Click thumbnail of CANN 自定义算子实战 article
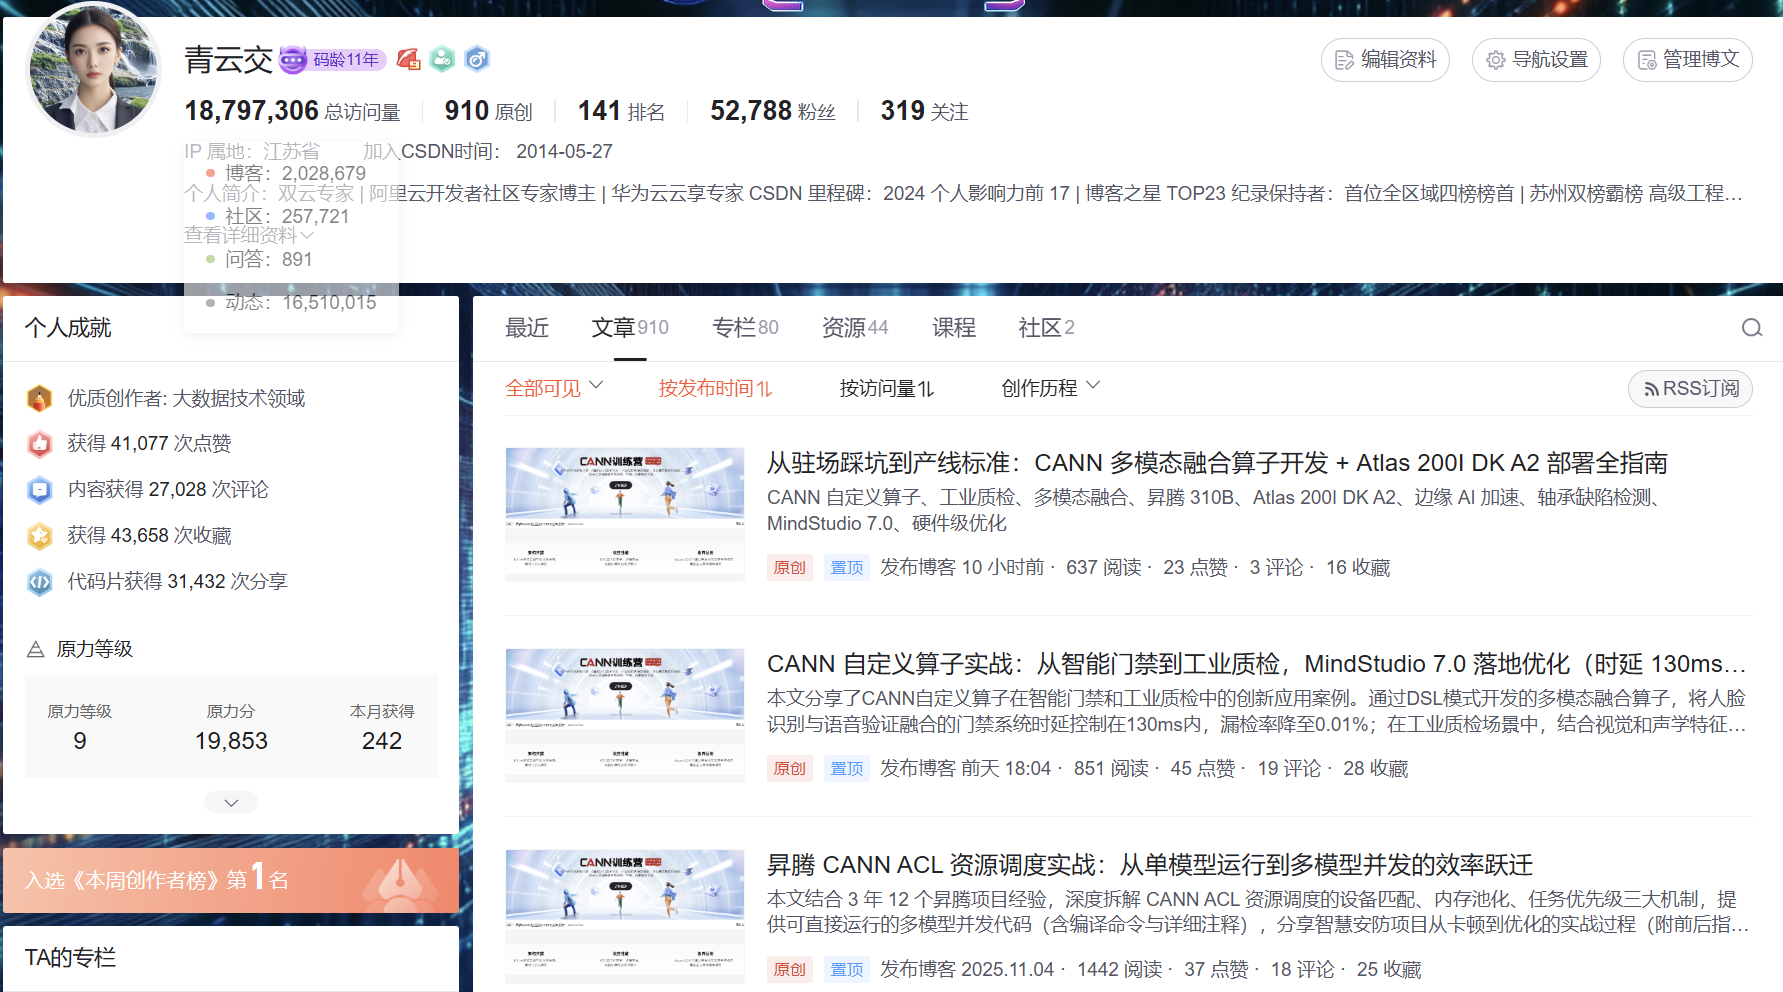This screenshot has width=1783, height=992. click(625, 715)
